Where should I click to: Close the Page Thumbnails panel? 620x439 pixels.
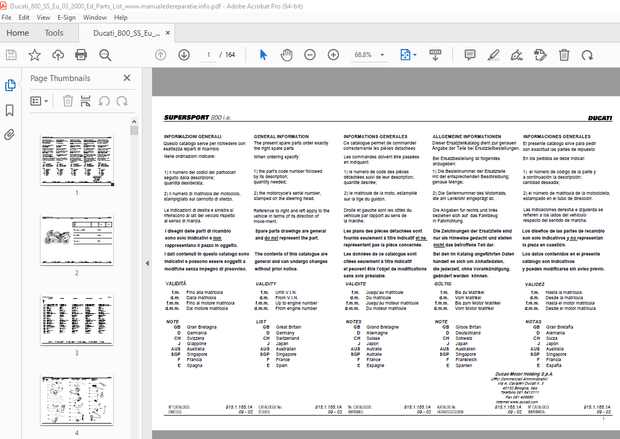(127, 78)
